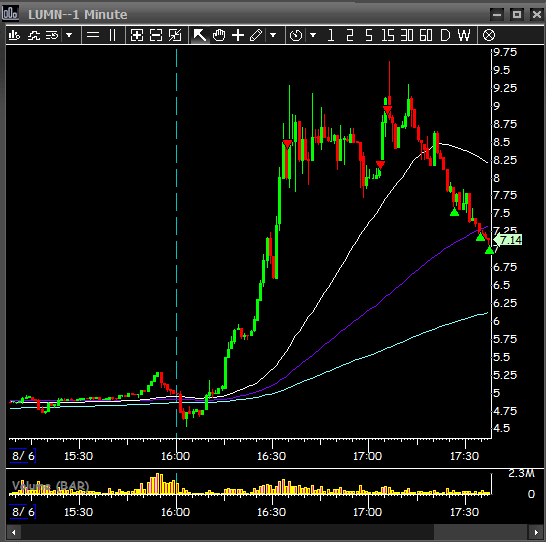Click the circled X clear icon
The image size is (546, 542).
point(489,35)
